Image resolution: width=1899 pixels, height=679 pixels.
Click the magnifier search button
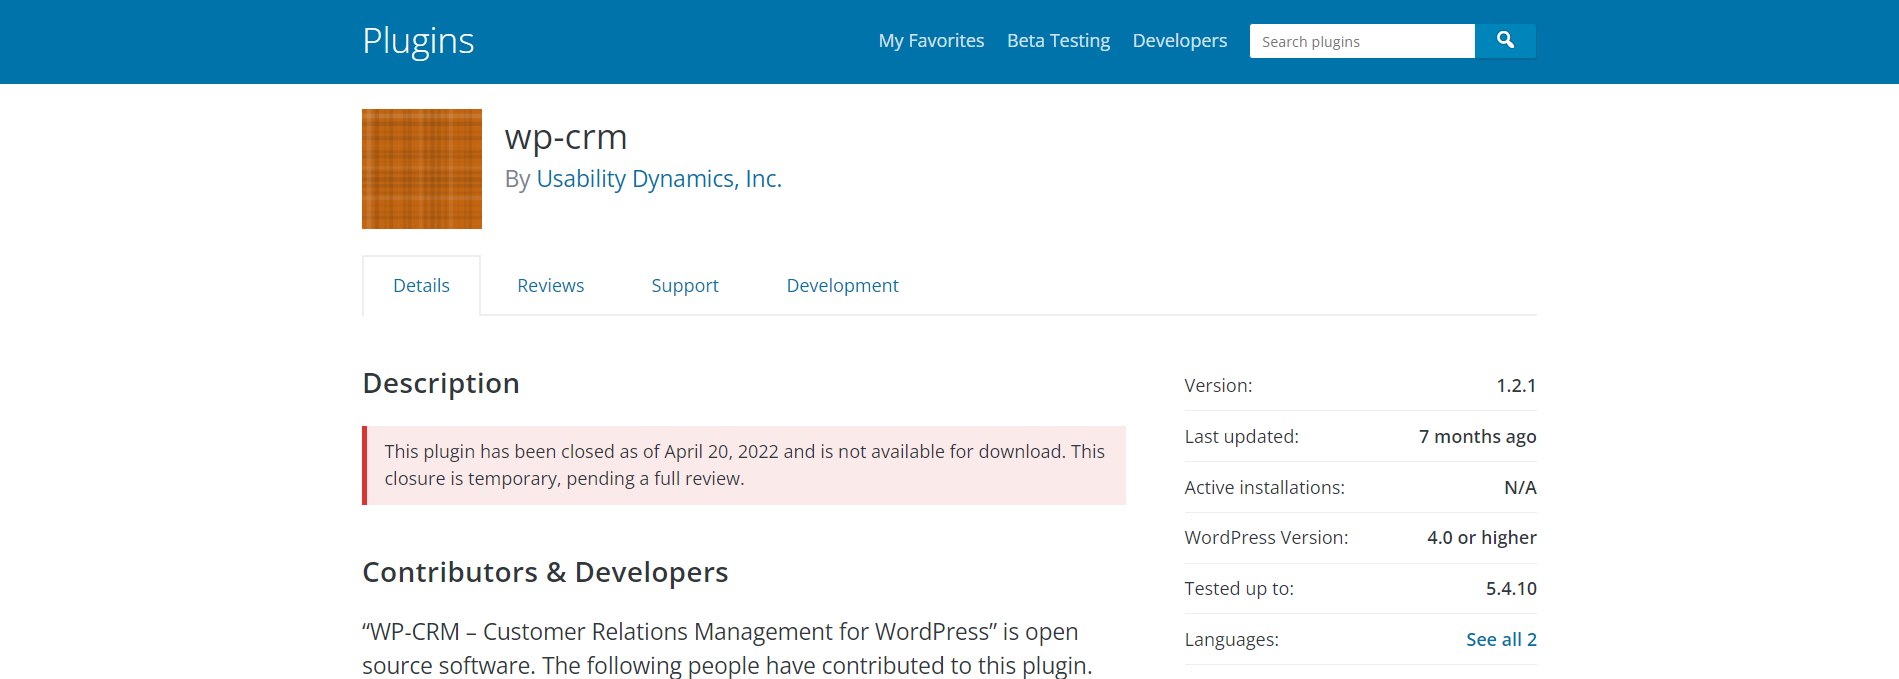tap(1505, 41)
